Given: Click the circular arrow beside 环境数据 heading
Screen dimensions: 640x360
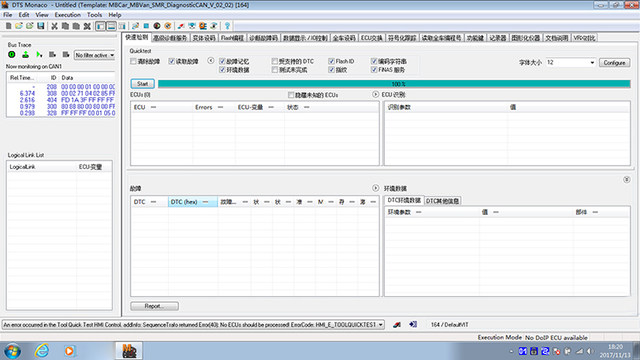Looking at the screenshot, I should (x=376, y=188).
